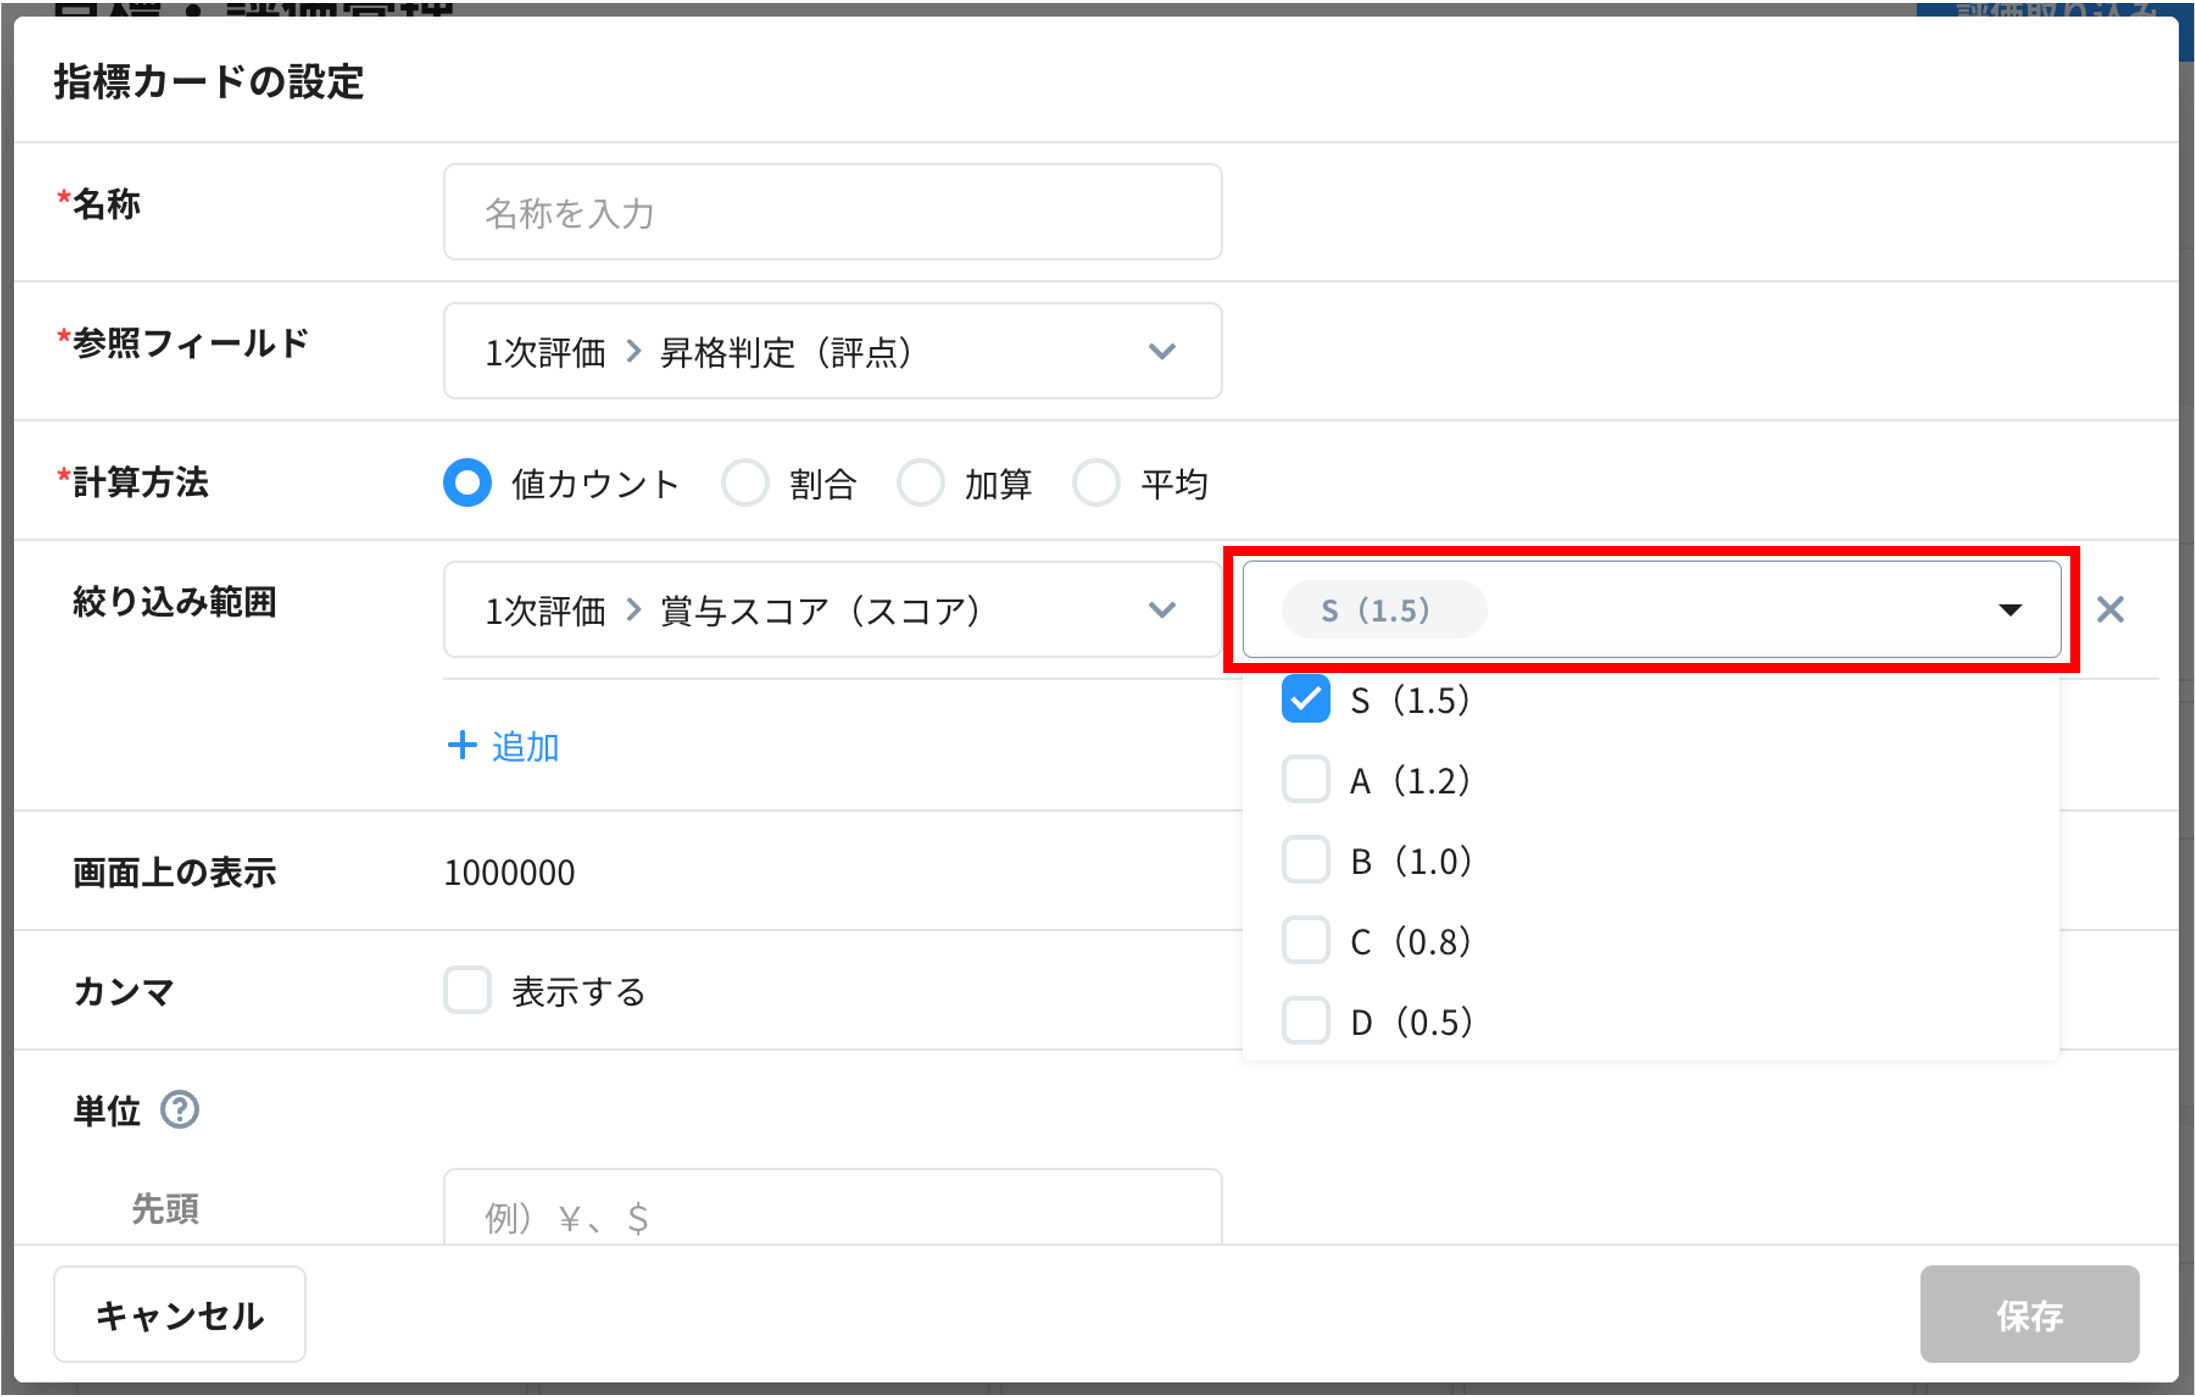Check the C（0.8）option
The height and width of the screenshot is (1397, 2195).
(x=1305, y=940)
